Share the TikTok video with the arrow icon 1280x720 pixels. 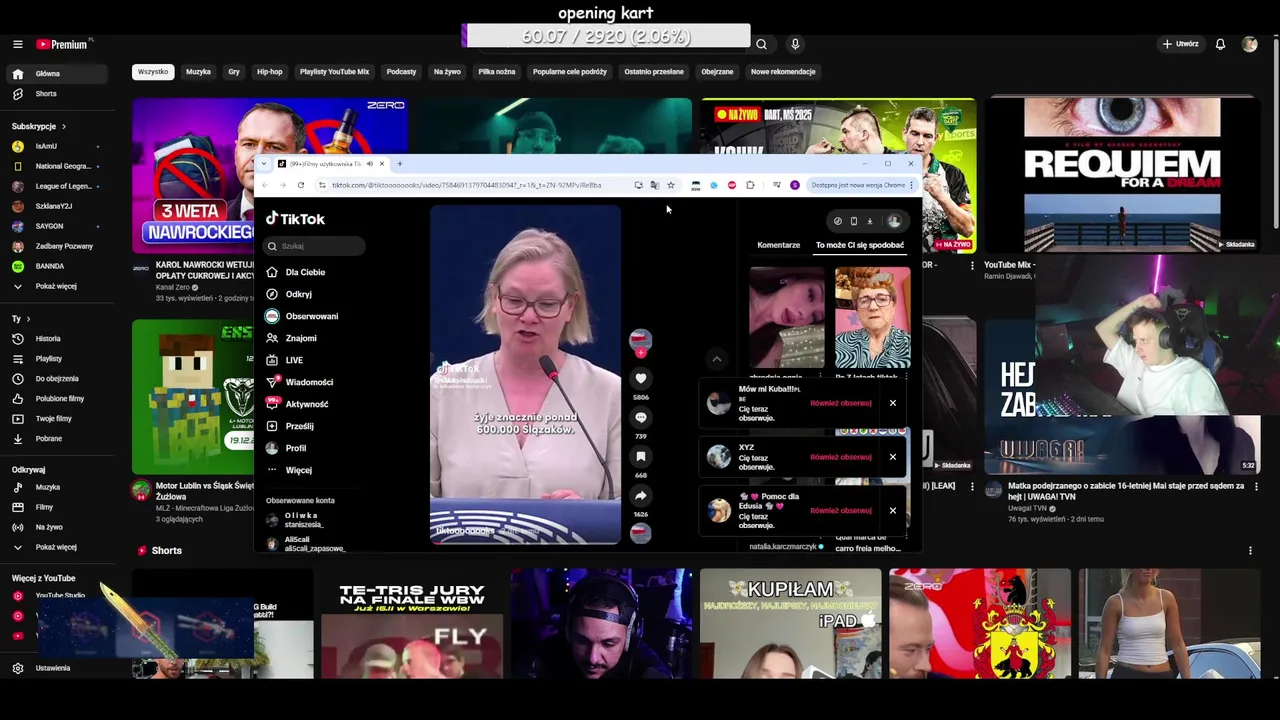tap(641, 495)
